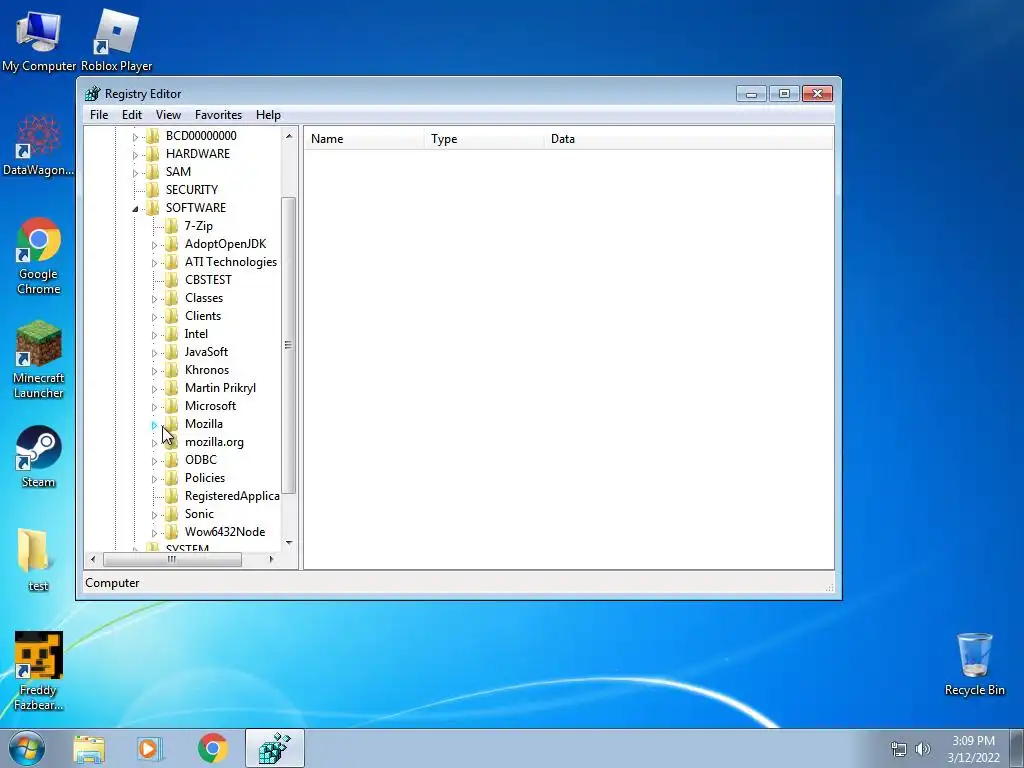Click Show desktop button at taskbar end
Screen dimensions: 1024x768
(x=1017, y=748)
